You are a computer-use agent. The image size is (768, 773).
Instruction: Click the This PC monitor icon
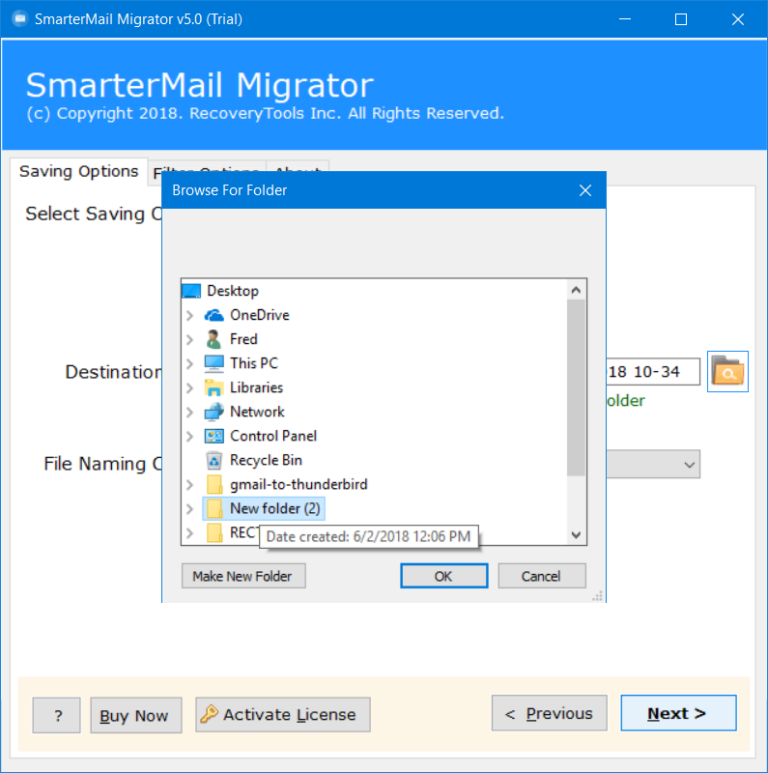[x=214, y=363]
